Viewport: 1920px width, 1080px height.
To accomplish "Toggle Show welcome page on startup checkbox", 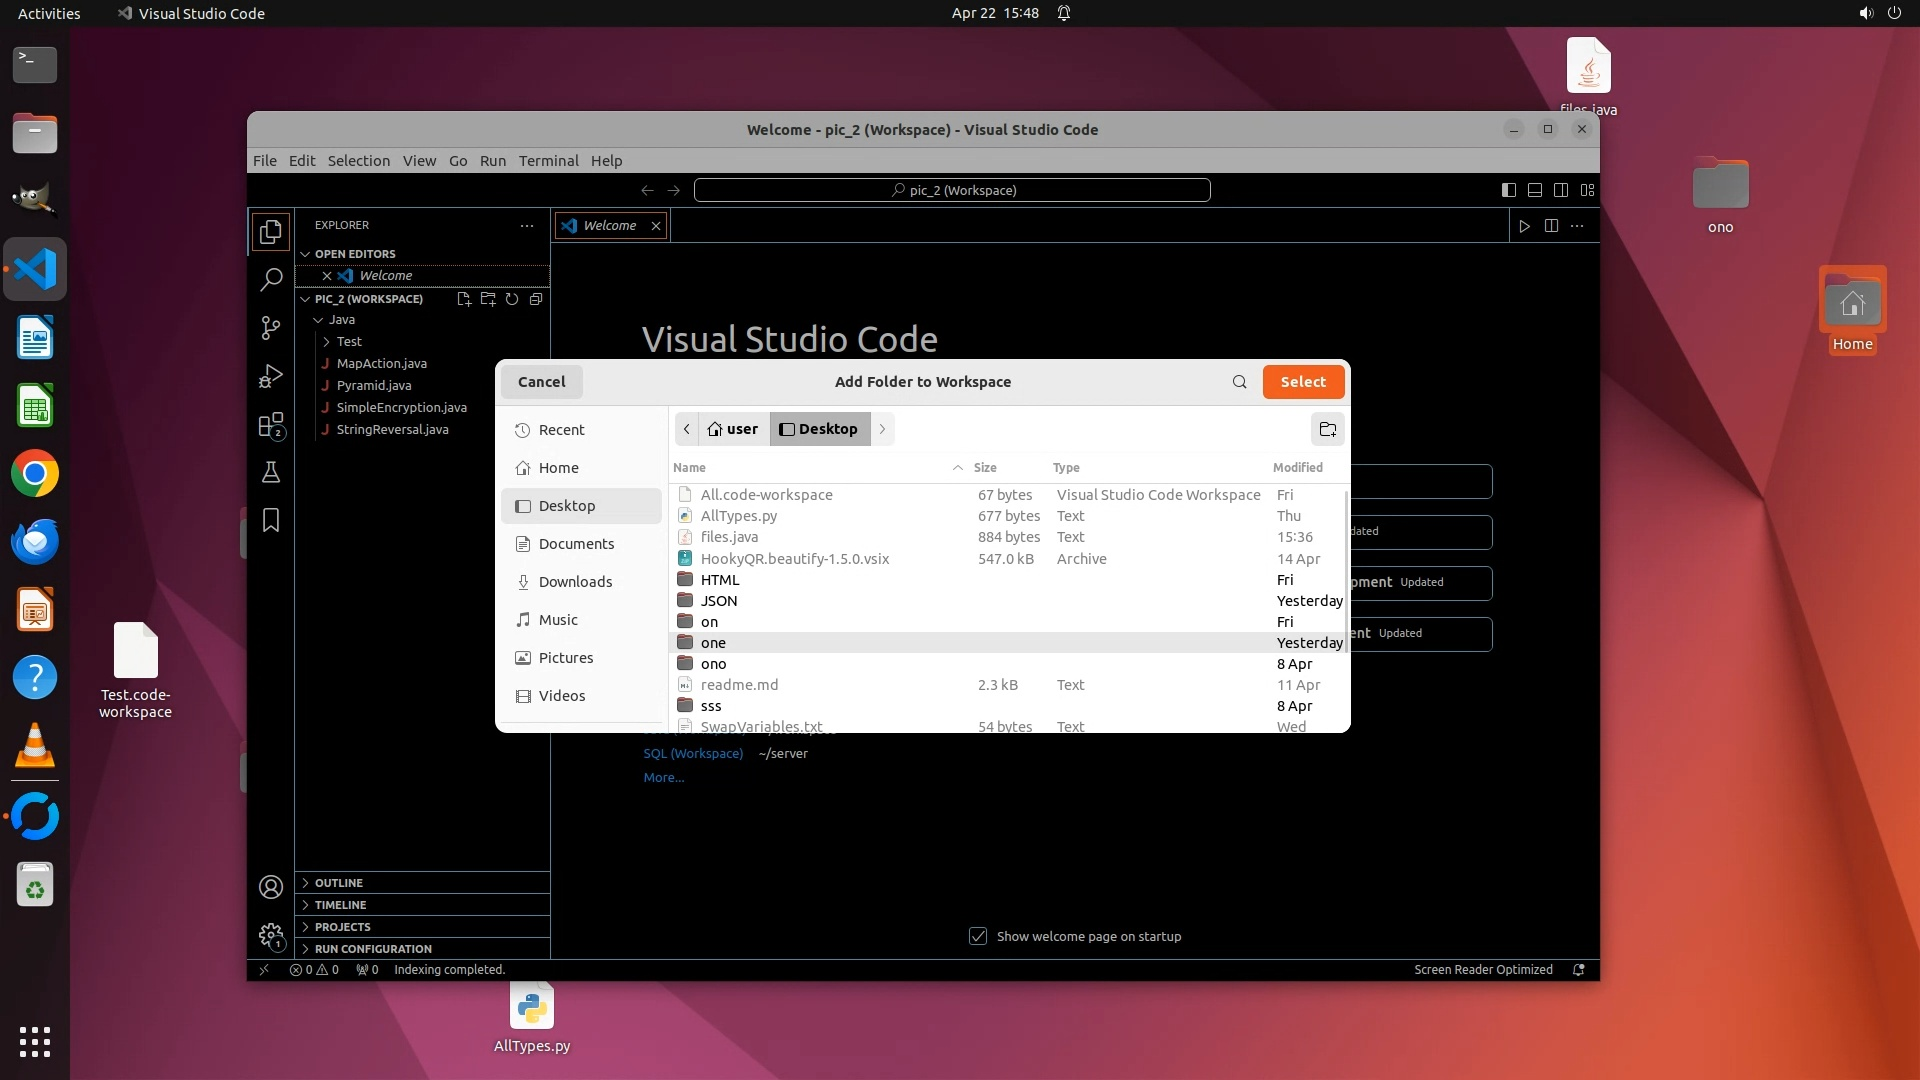I will pos(978,936).
